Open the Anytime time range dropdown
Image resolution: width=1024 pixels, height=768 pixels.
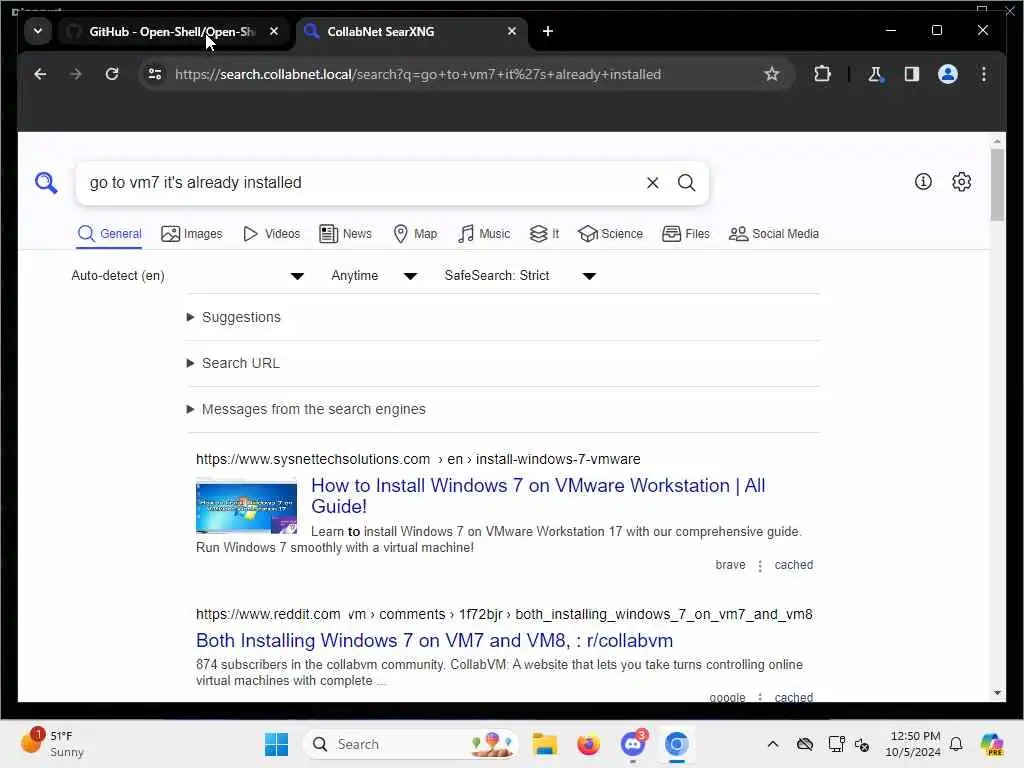point(374,276)
